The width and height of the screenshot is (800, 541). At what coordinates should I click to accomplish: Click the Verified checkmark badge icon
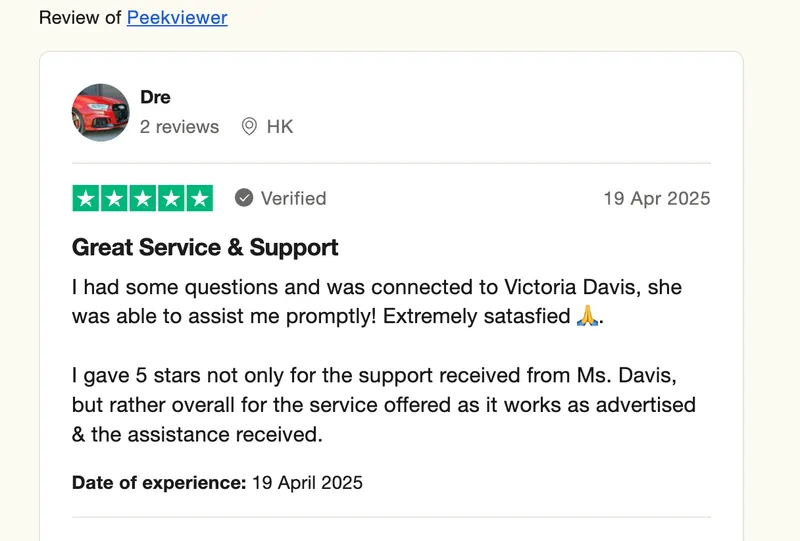click(x=244, y=198)
